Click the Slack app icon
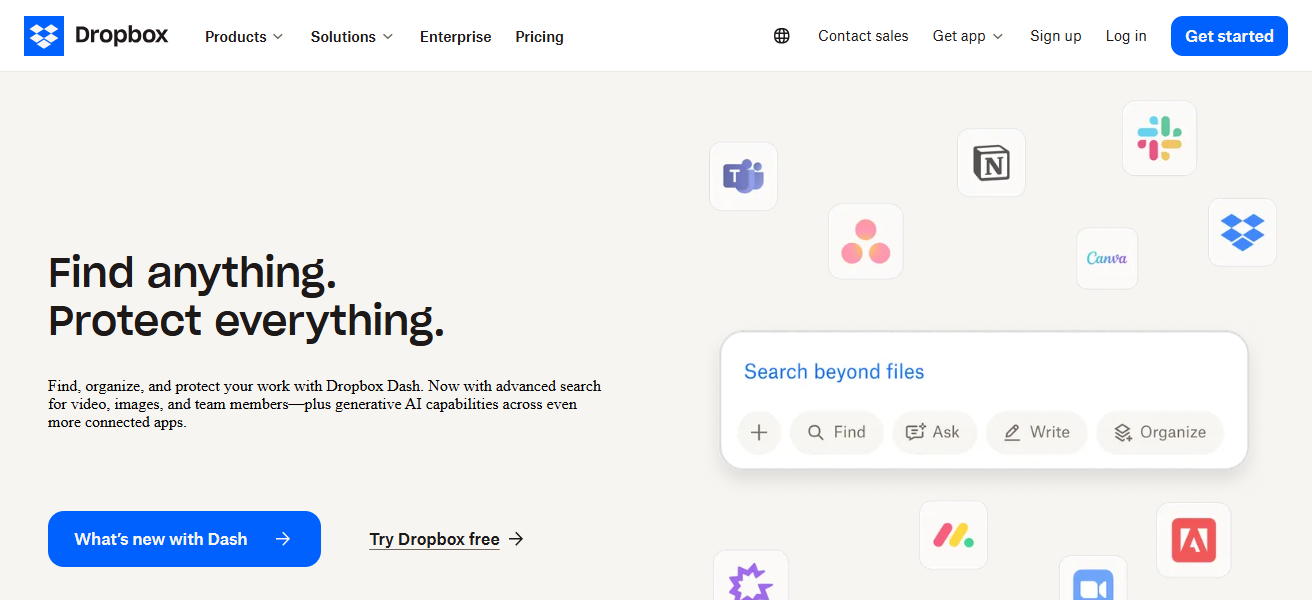 [1159, 138]
